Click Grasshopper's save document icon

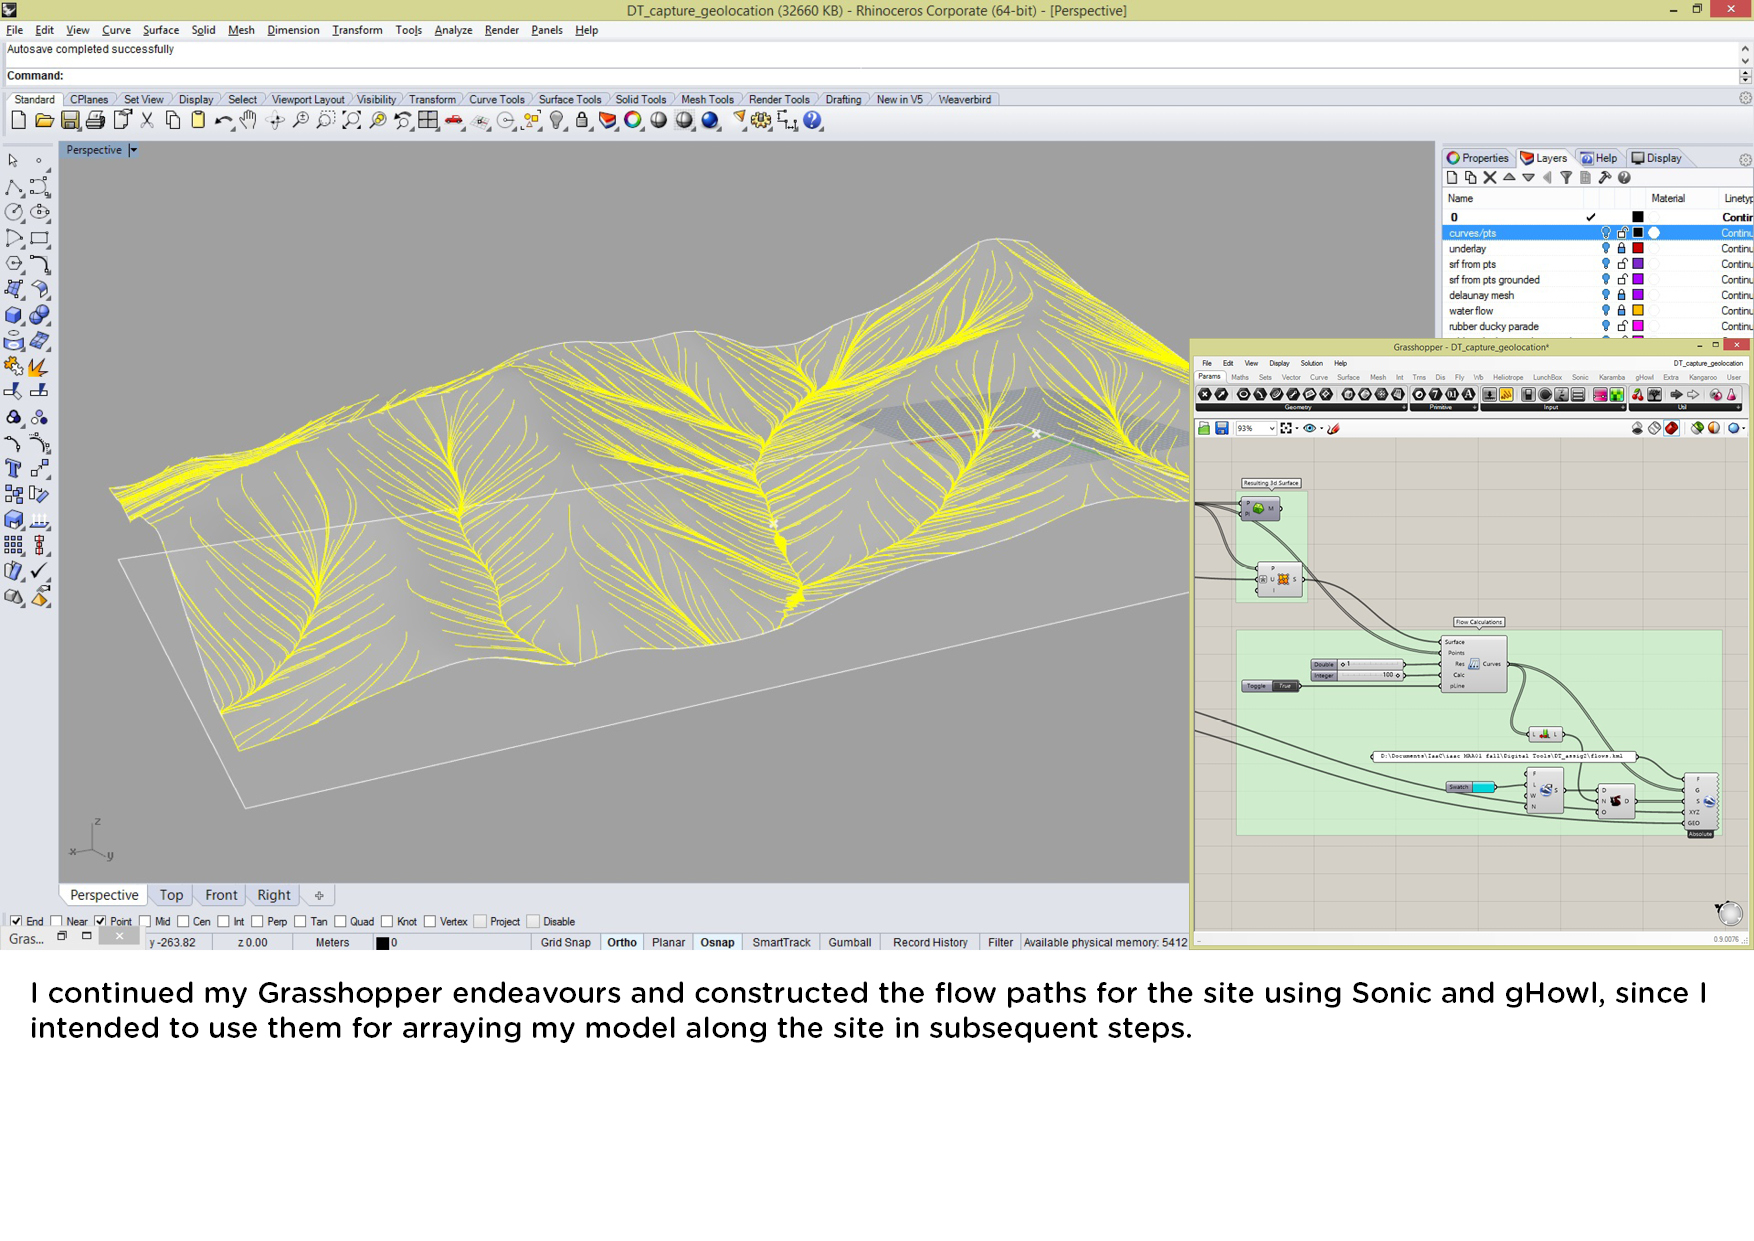pyautogui.click(x=1222, y=428)
